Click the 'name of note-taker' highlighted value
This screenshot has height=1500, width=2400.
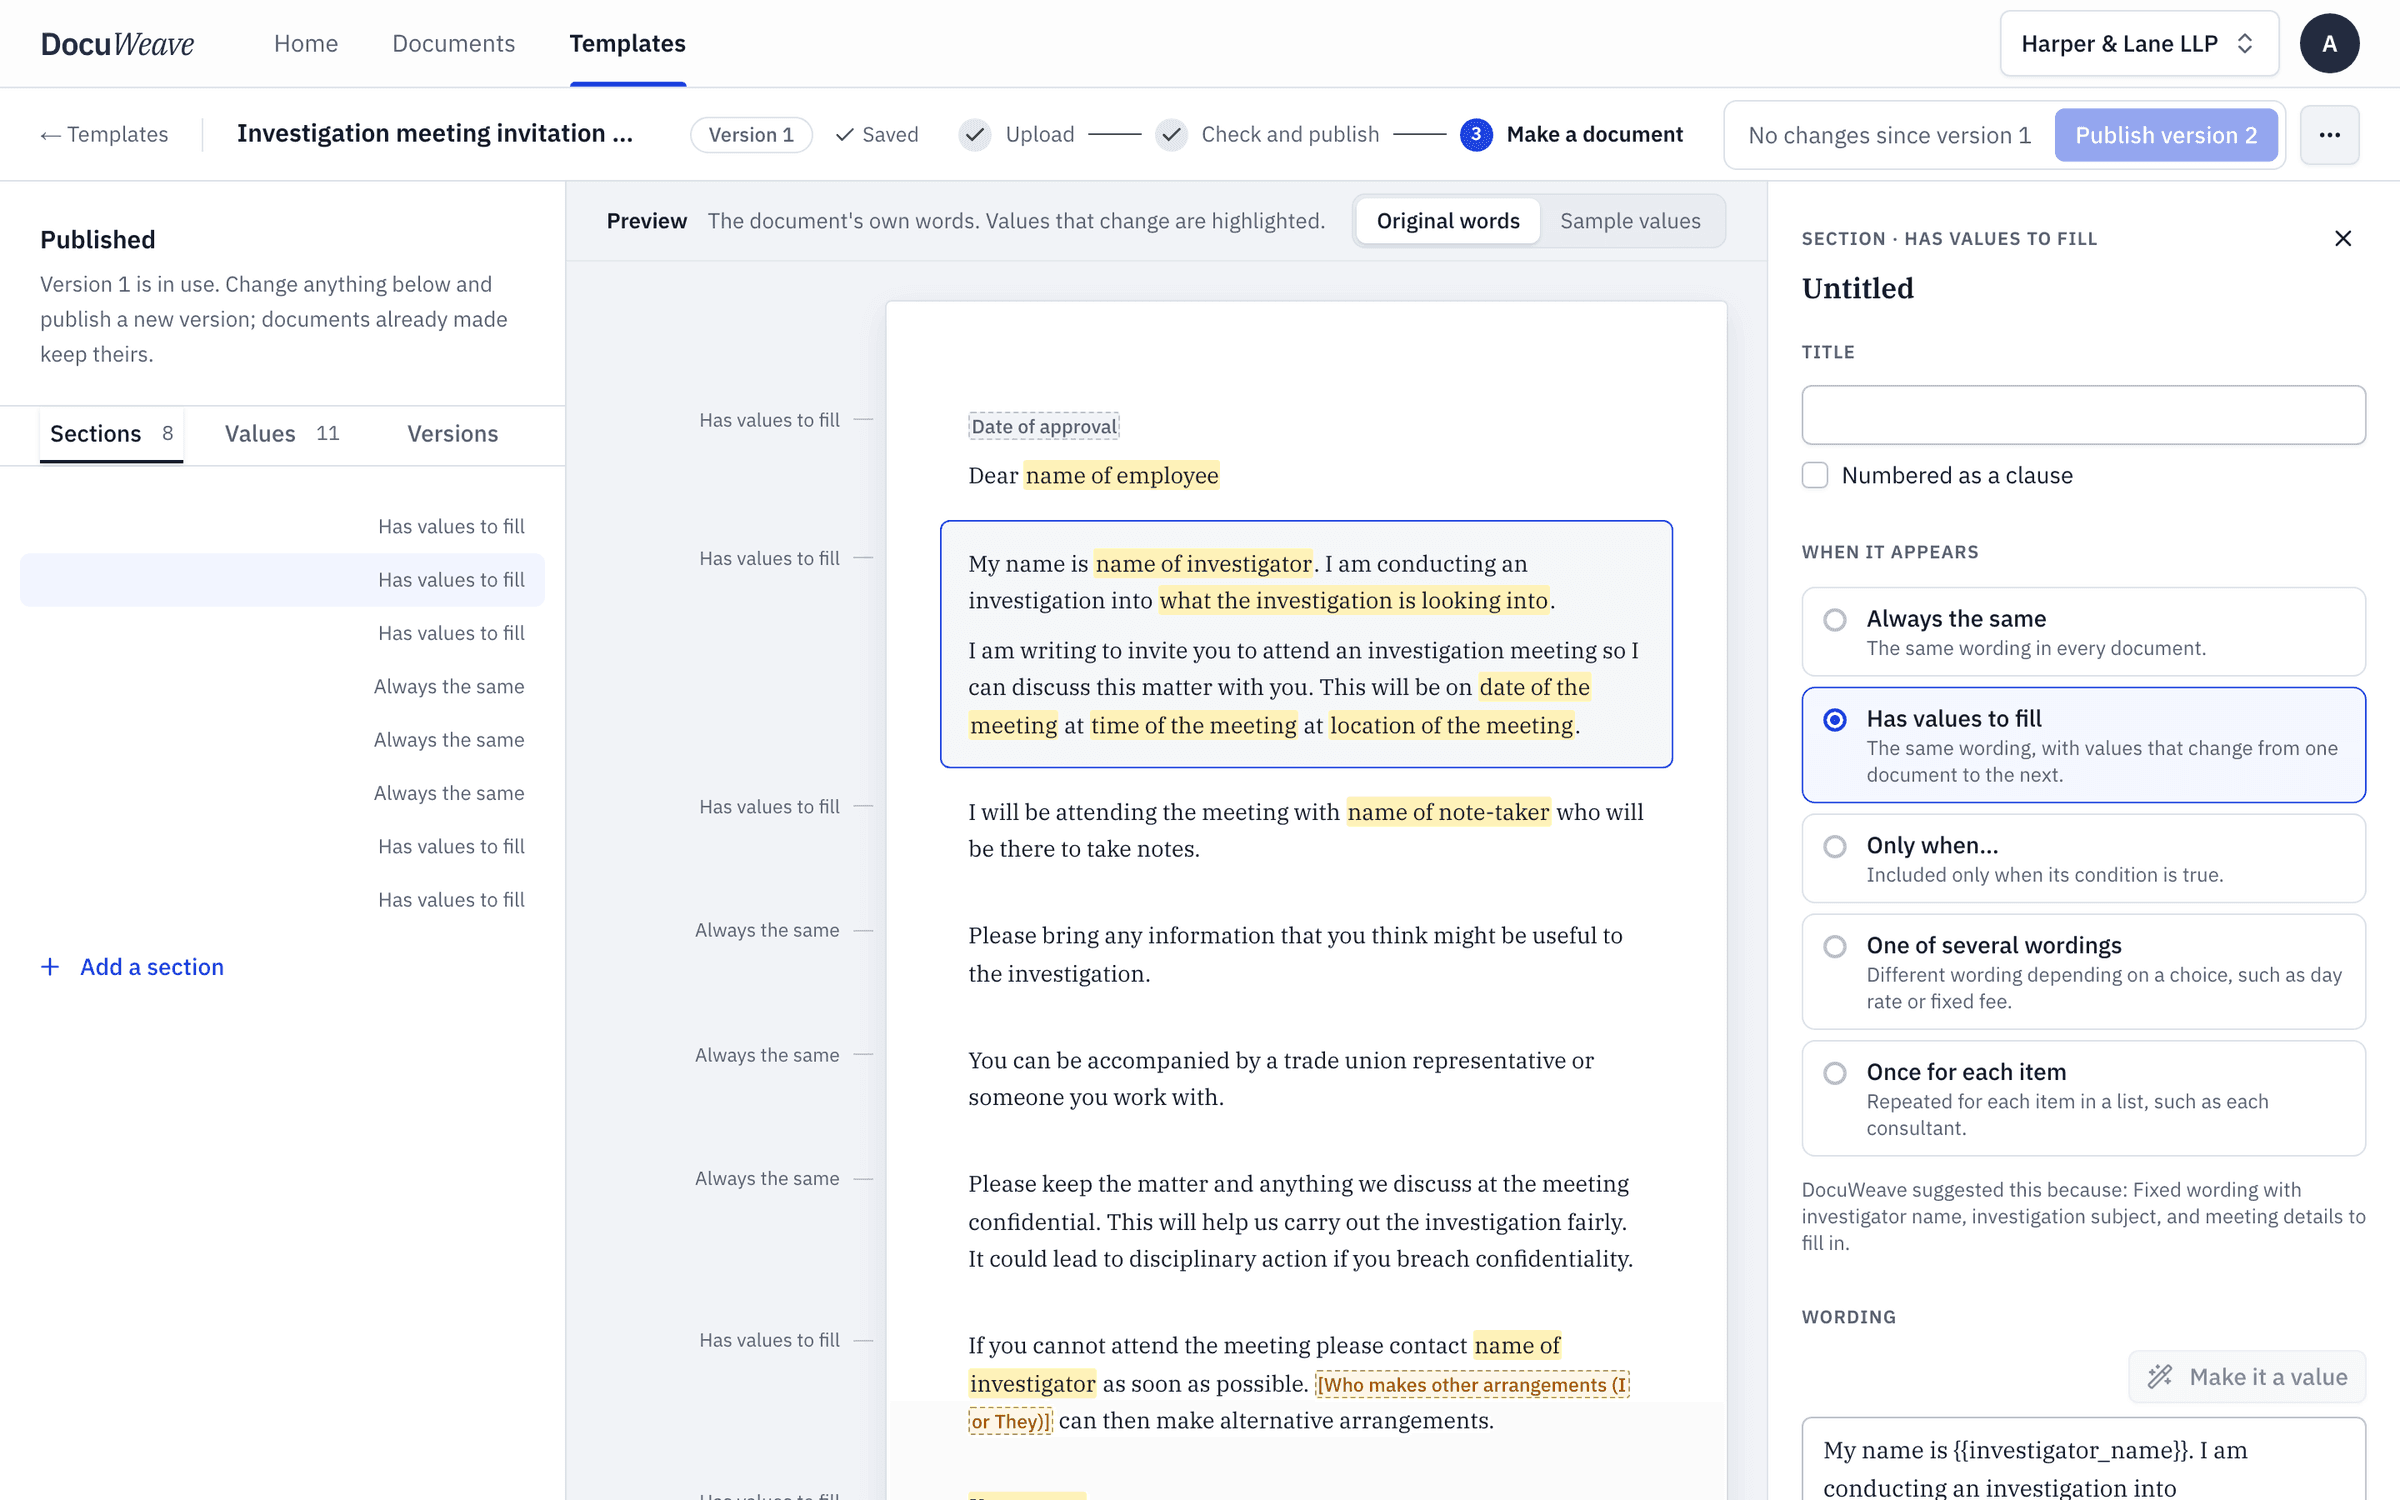pyautogui.click(x=1448, y=812)
